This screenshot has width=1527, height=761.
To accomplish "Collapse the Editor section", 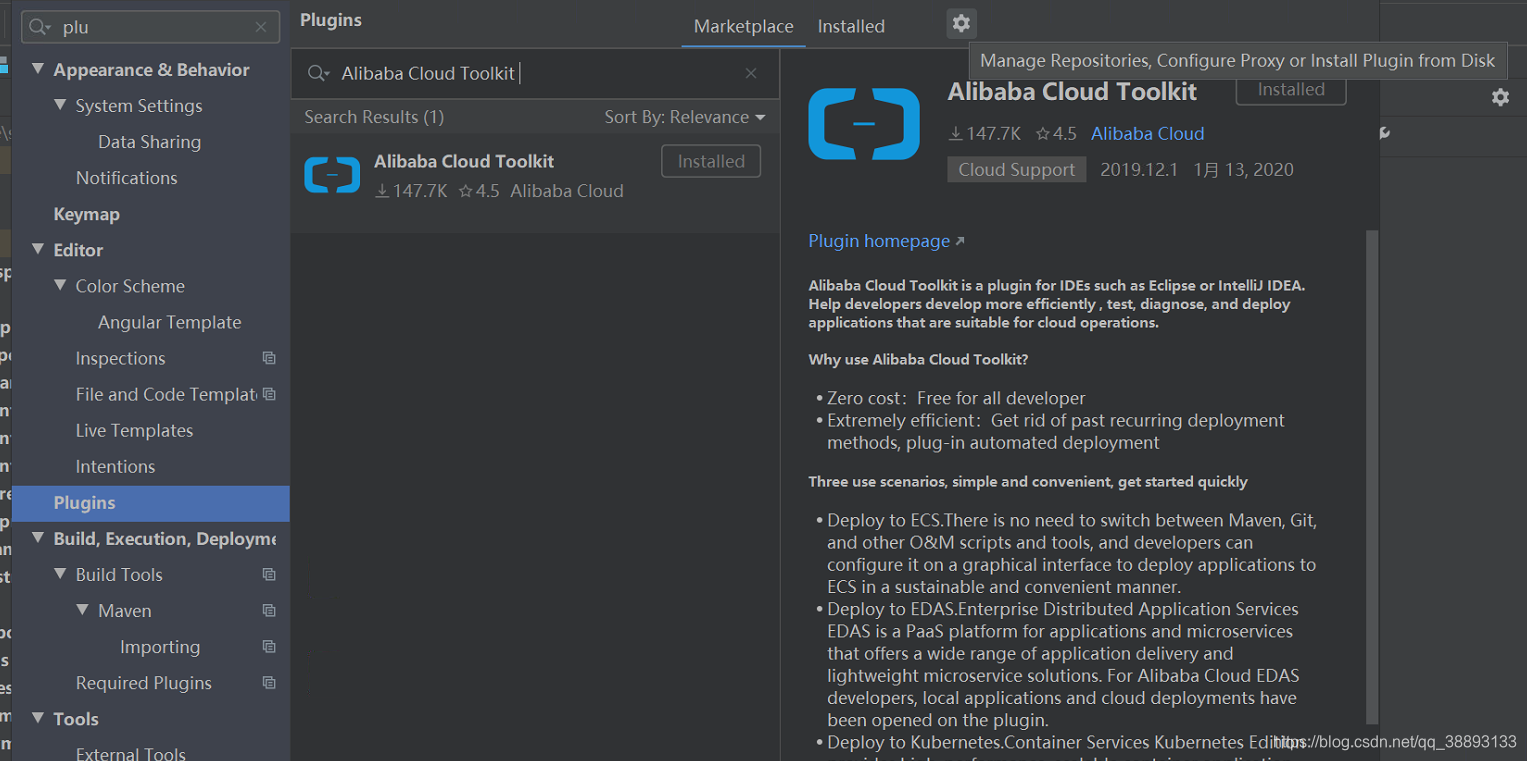I will (38, 249).
